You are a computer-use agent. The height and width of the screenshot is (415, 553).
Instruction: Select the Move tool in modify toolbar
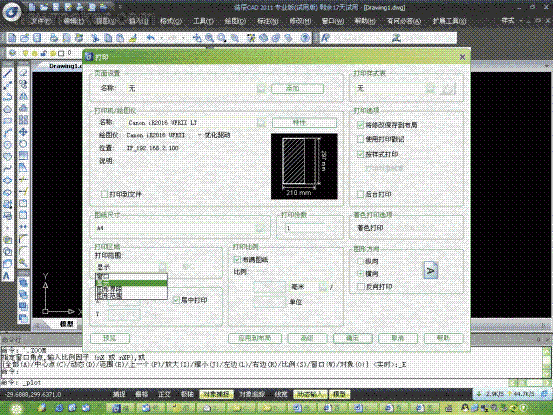(x=23, y=132)
